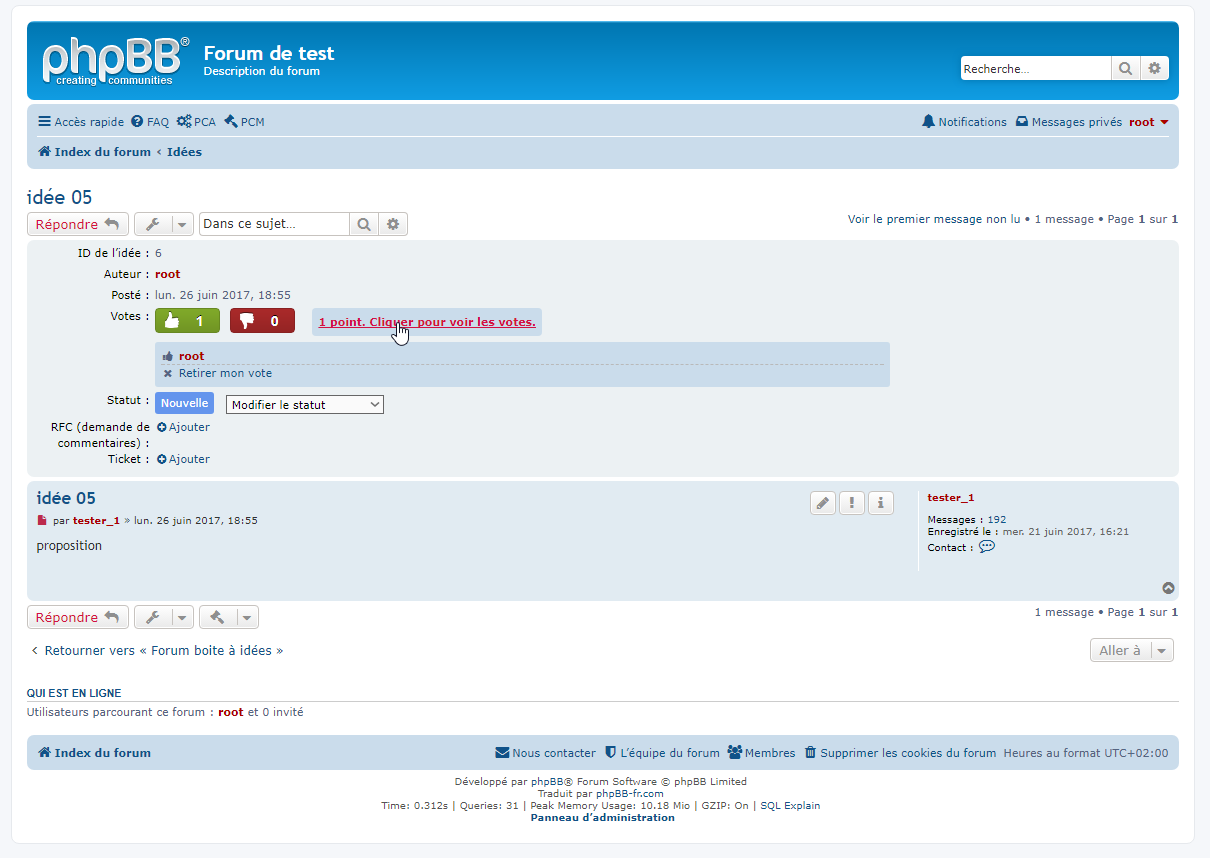
Task: Add an RFC via Ajouter link
Action: pos(184,427)
